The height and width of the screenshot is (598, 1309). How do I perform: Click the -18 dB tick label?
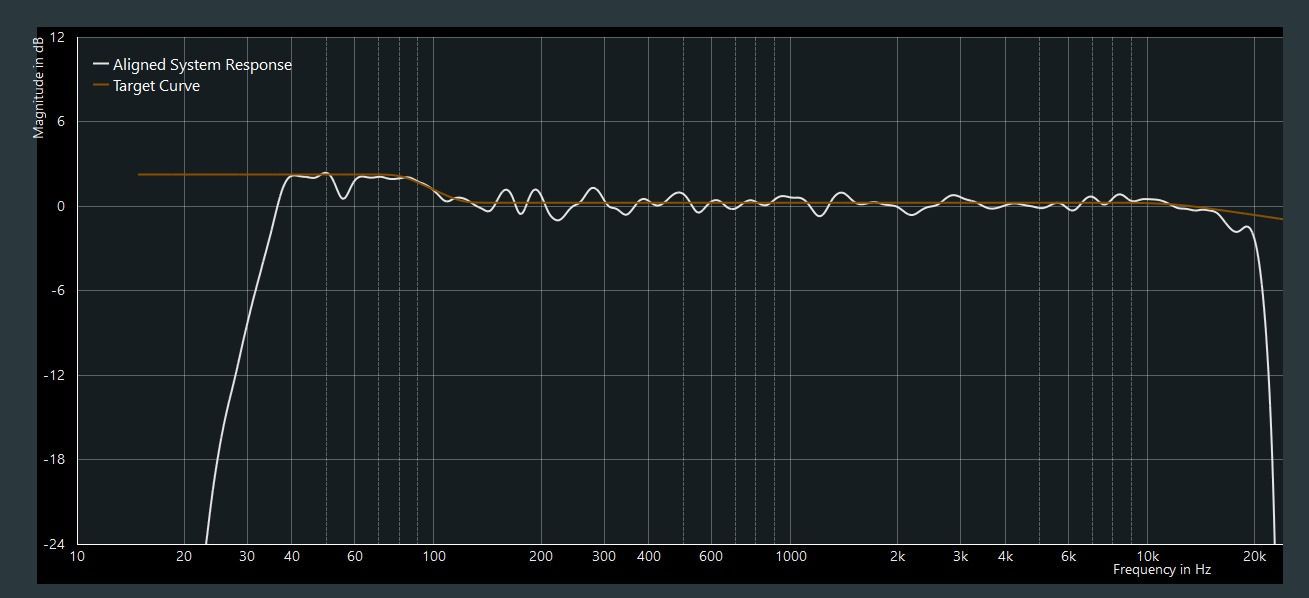click(x=55, y=460)
